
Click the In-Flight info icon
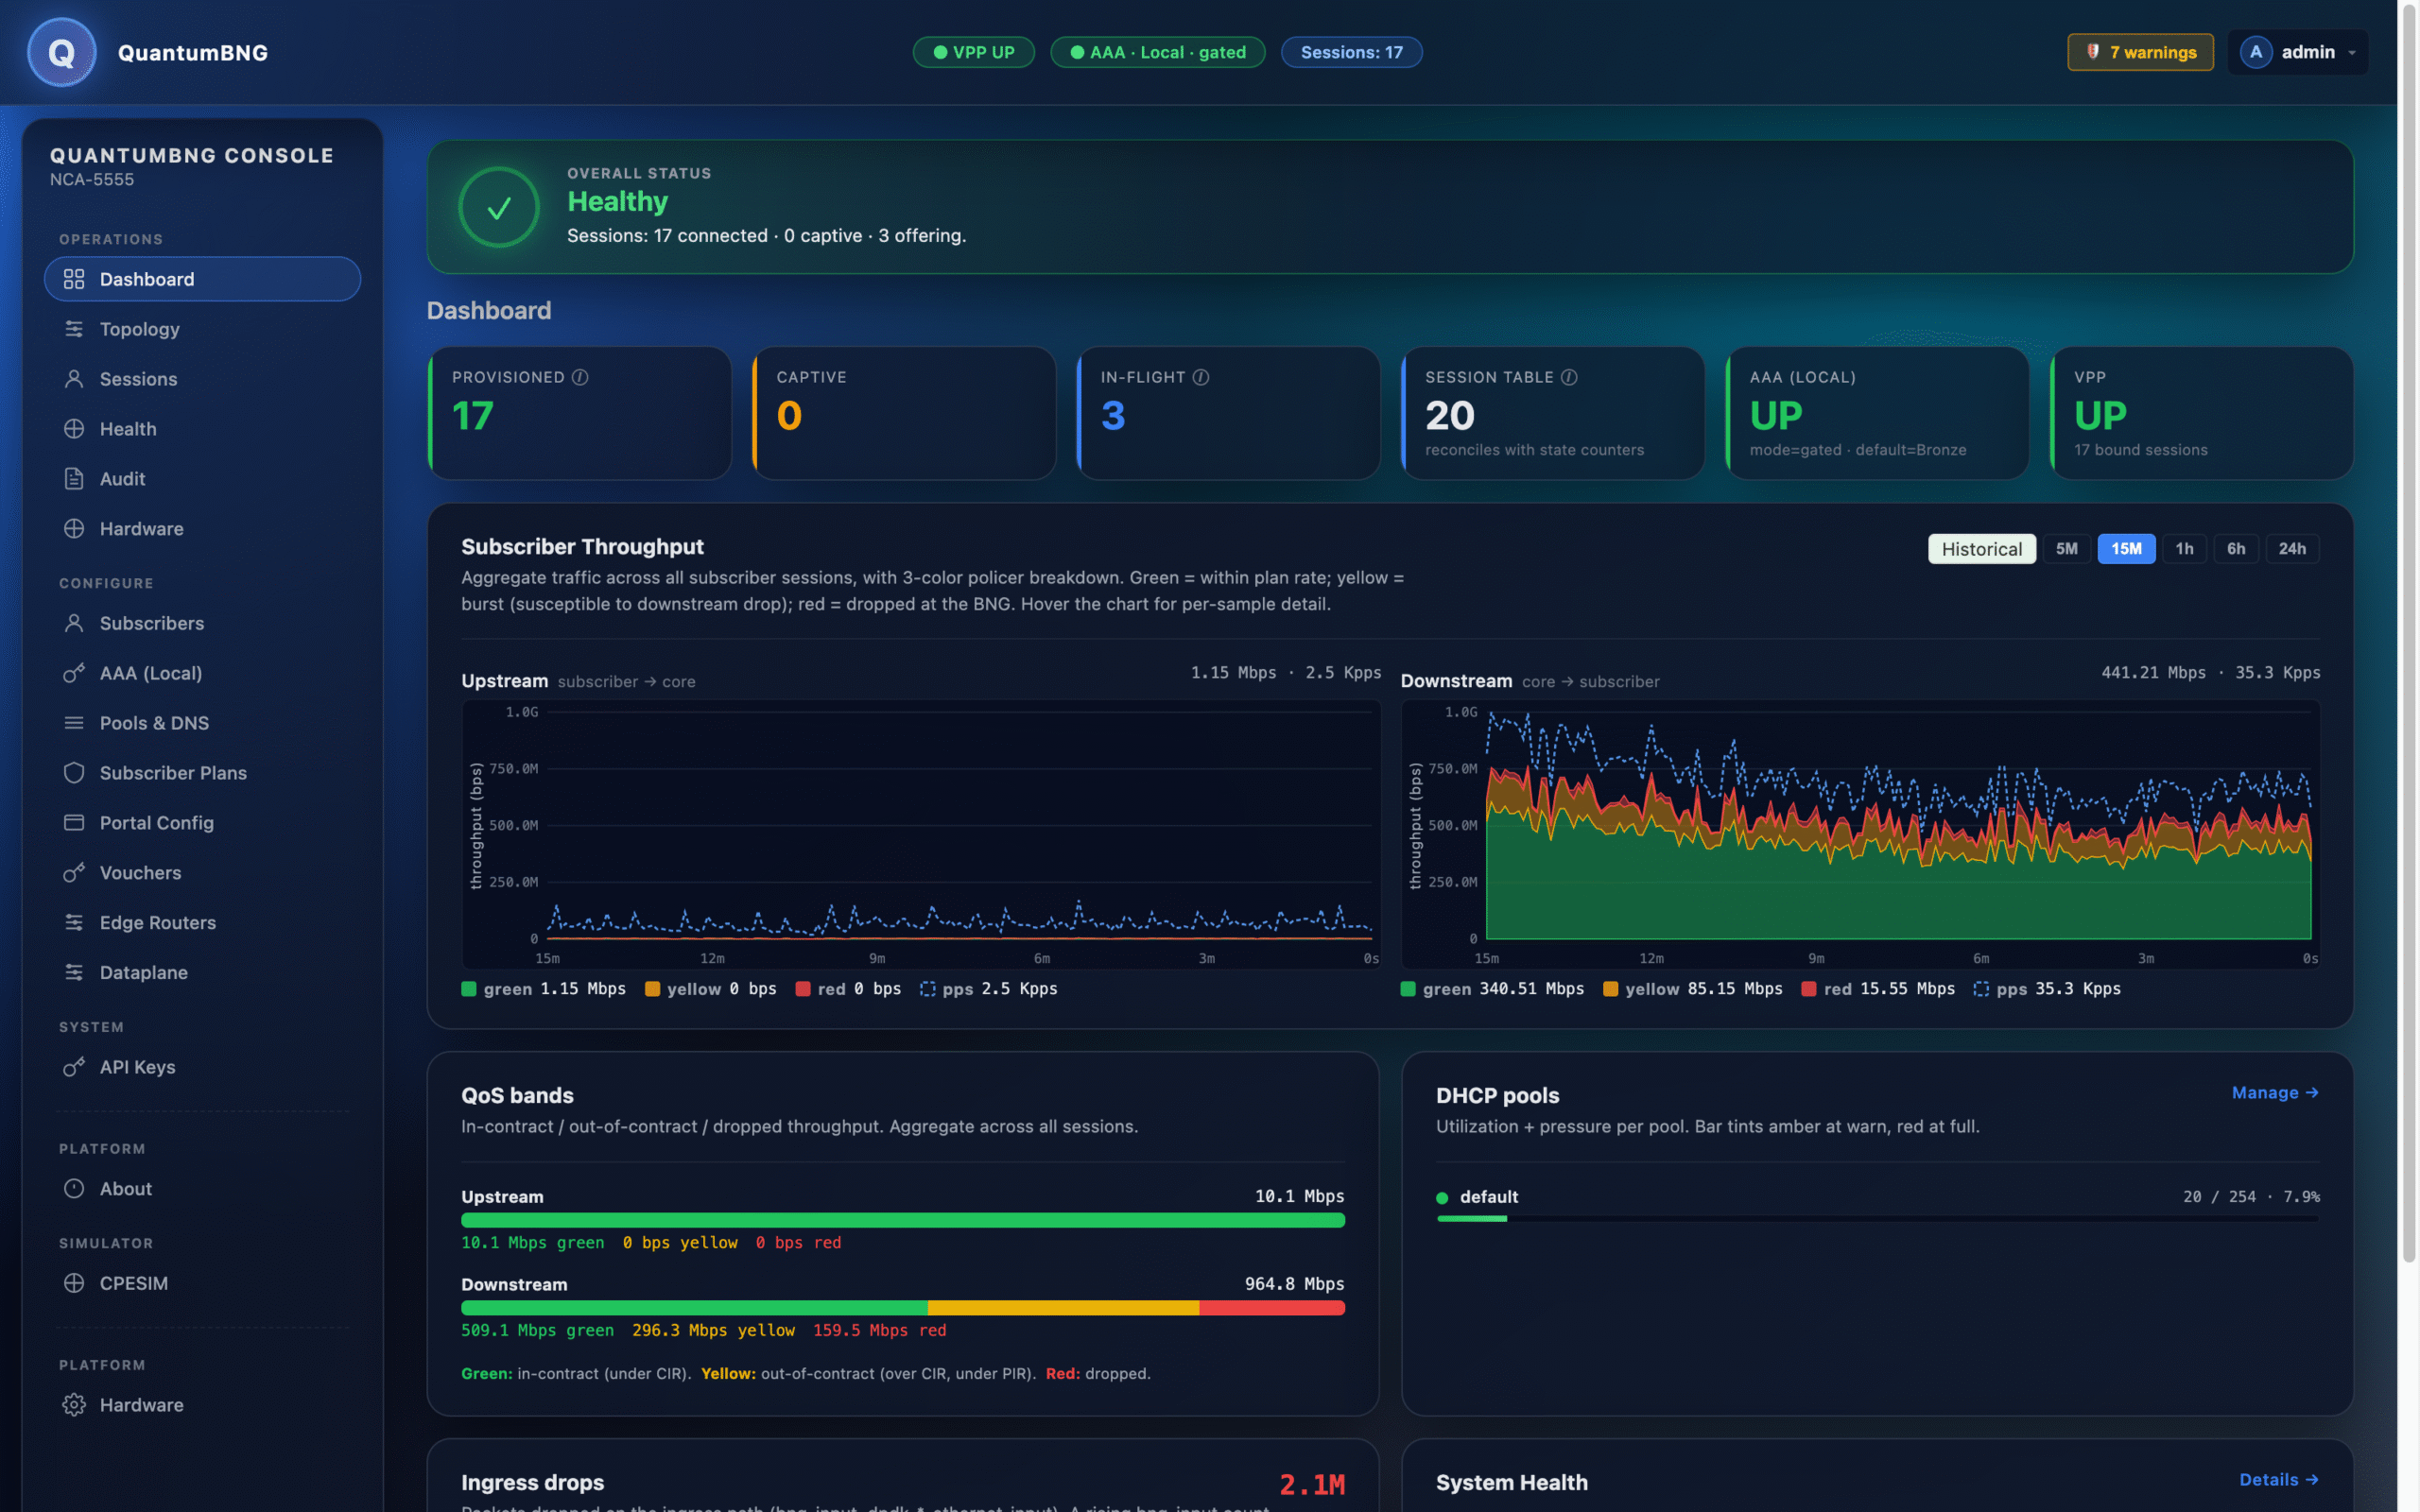[1201, 377]
